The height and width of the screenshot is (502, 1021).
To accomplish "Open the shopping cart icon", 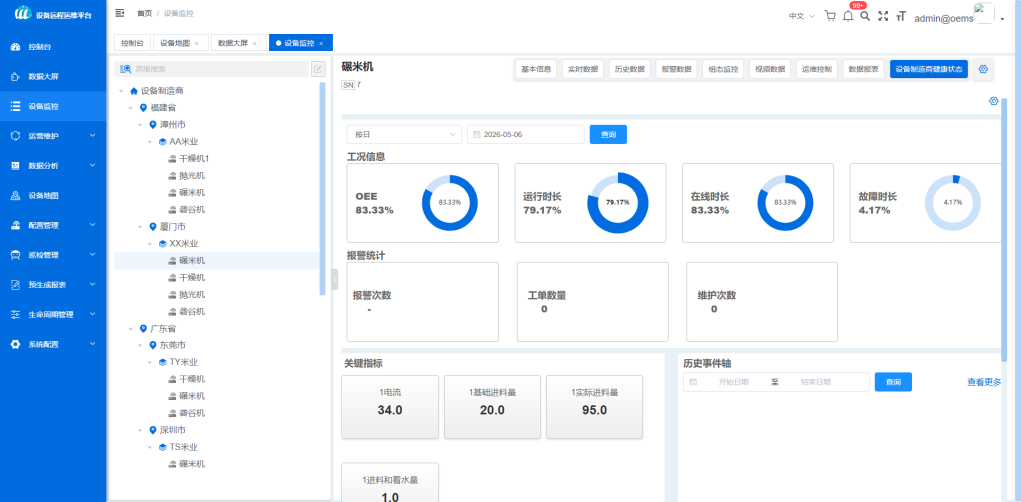I will coord(830,16).
